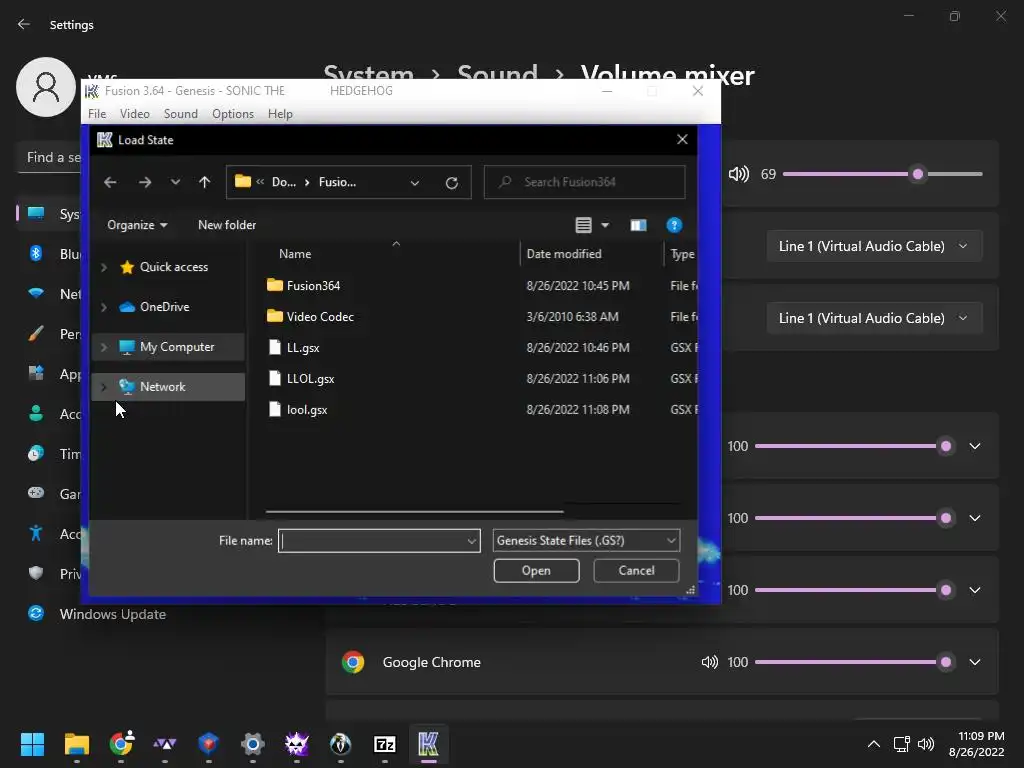Open Personalization brush icon in sidebar
The width and height of the screenshot is (1024, 768).
point(36,334)
